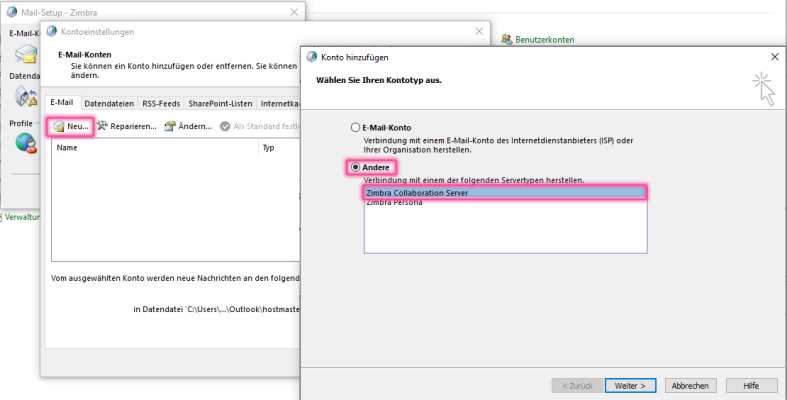Switch to the SharePoint-Listen tab

point(220,102)
